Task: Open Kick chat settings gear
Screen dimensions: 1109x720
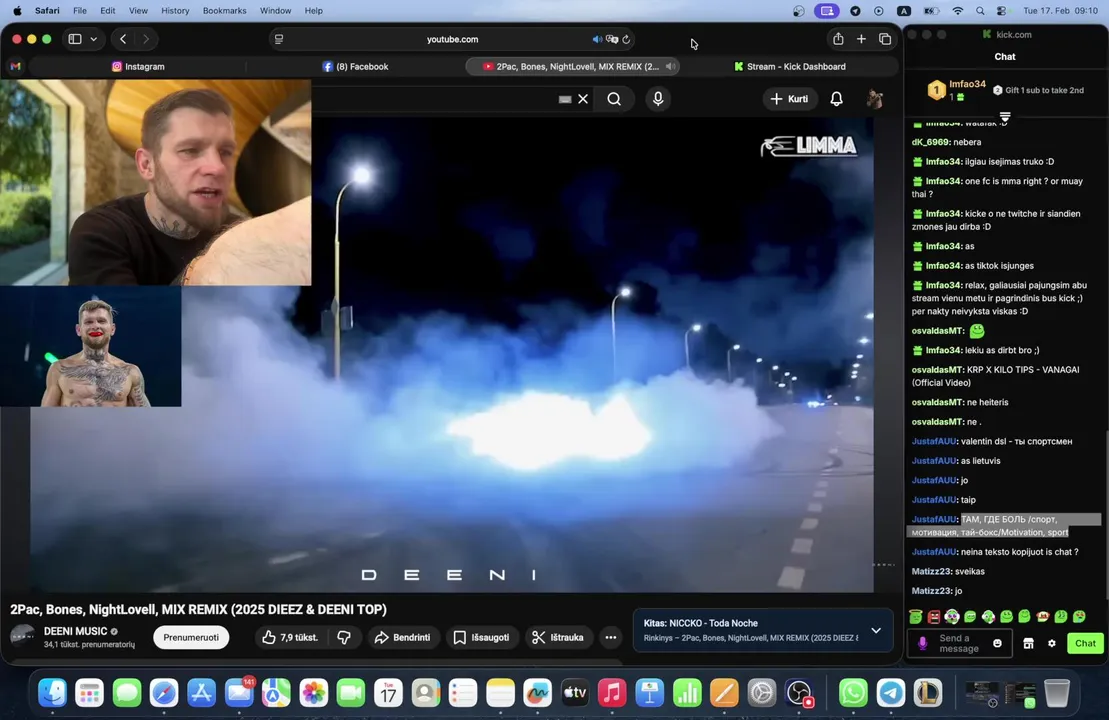Action: click(1052, 644)
